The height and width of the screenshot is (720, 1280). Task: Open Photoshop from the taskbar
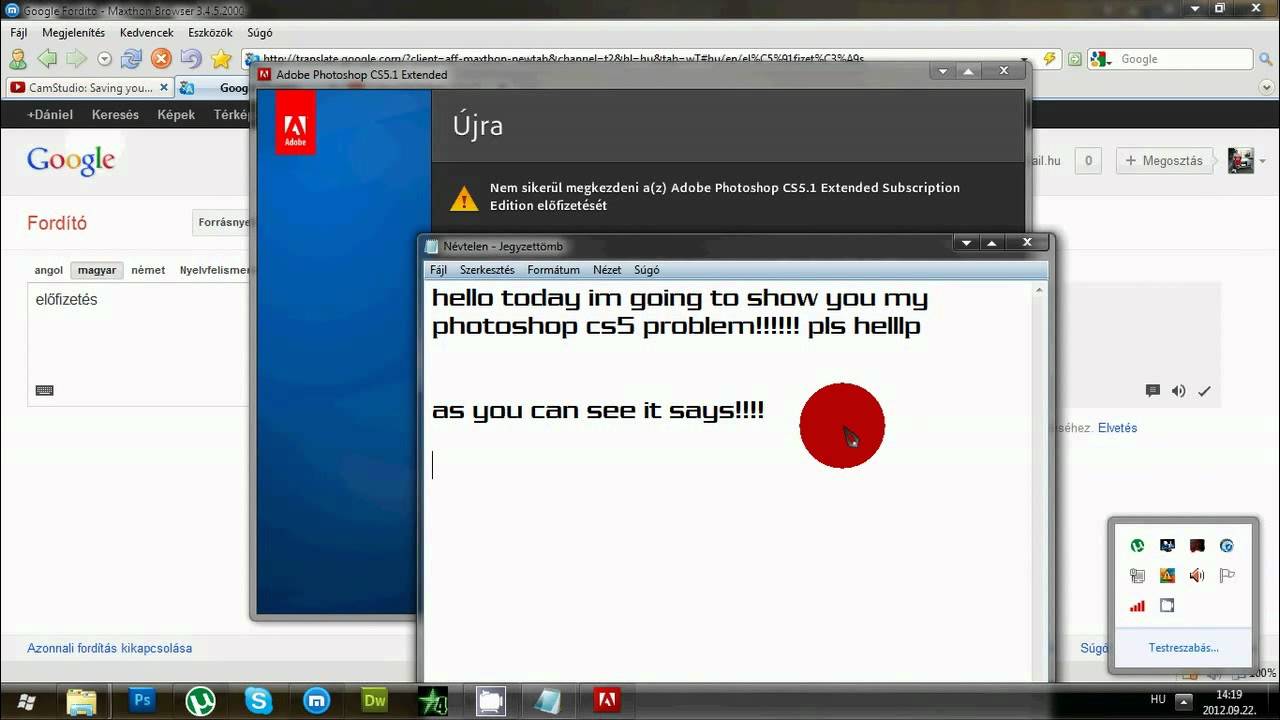coord(142,700)
